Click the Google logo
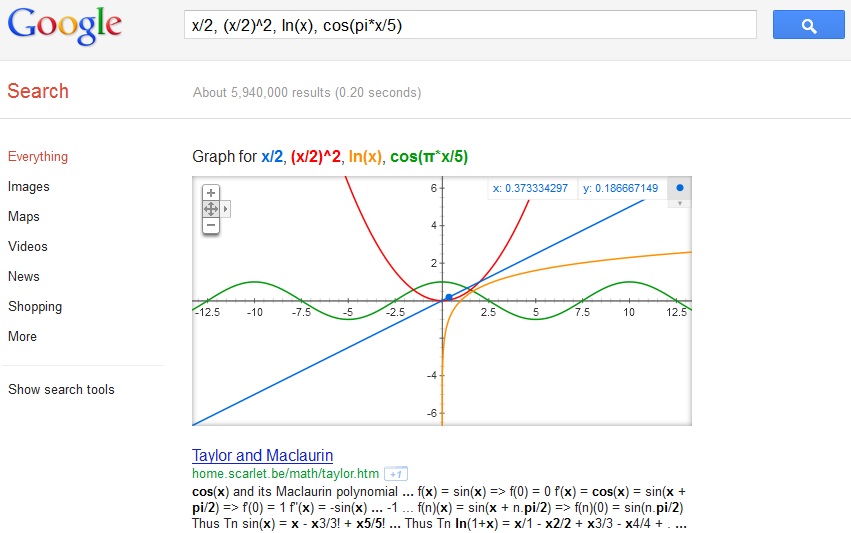Screen dimensions: 851x533 [x=65, y=26]
